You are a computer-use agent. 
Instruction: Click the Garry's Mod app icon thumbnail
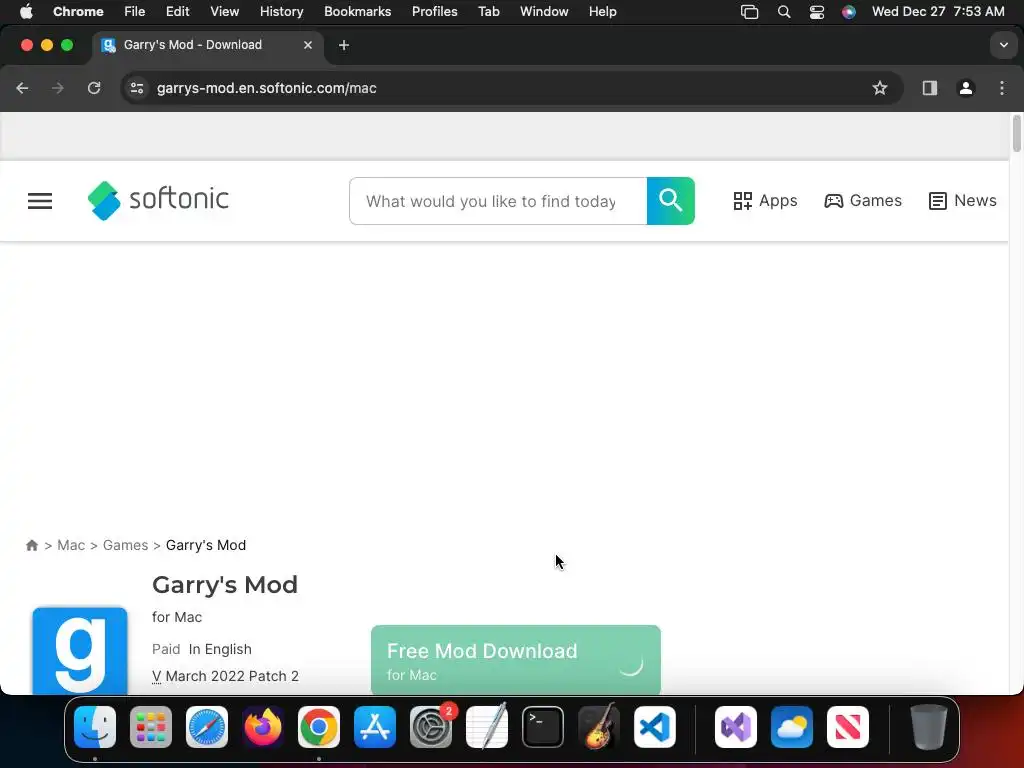tap(80, 650)
